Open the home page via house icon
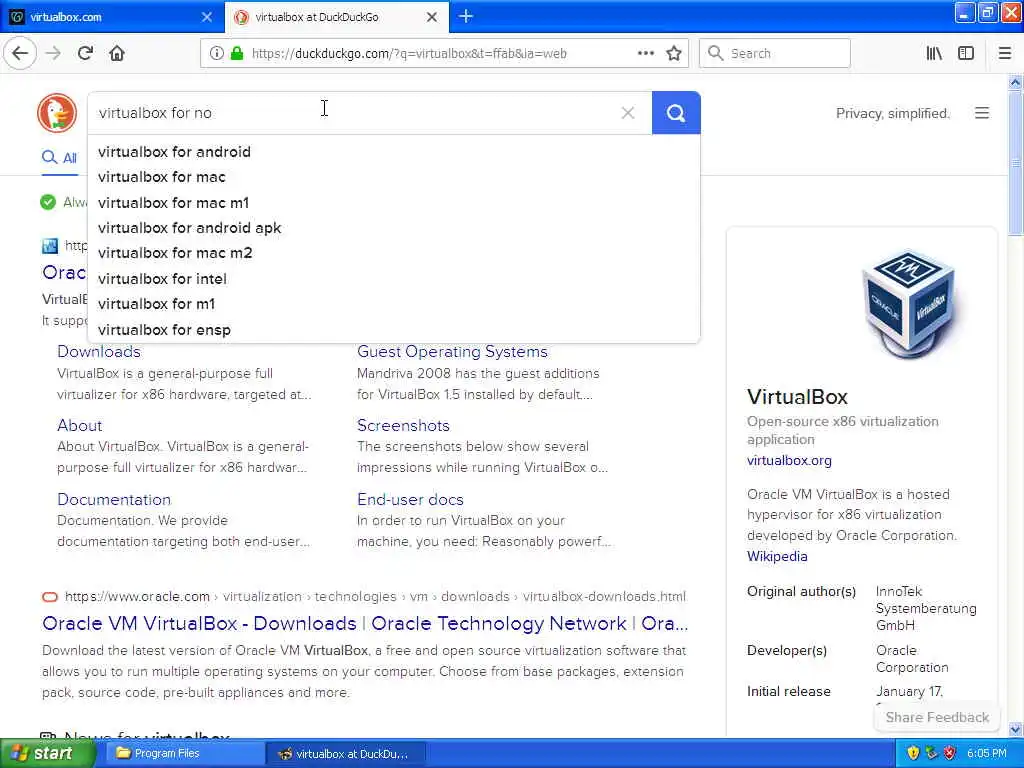This screenshot has height=768, width=1024. click(117, 53)
